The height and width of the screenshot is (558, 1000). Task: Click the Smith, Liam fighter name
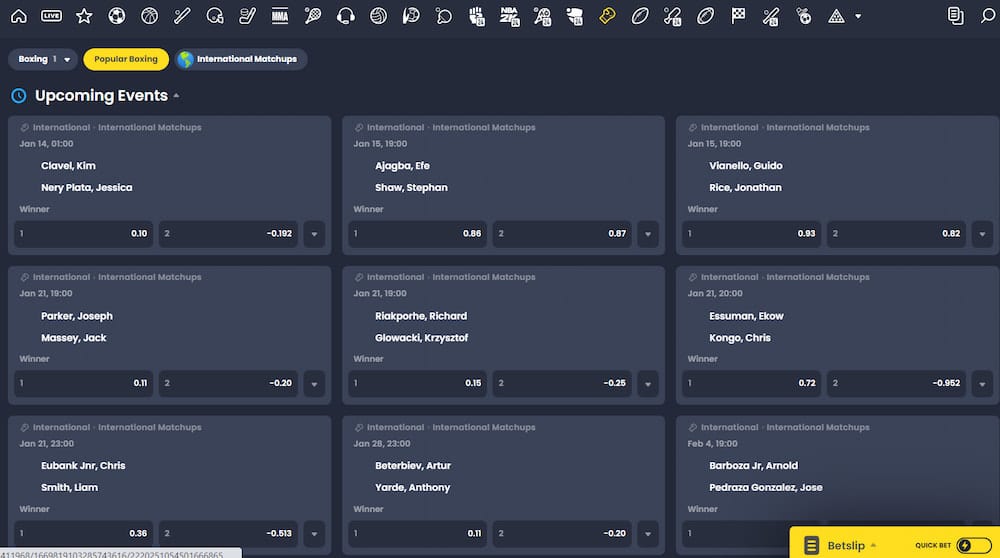coord(70,488)
